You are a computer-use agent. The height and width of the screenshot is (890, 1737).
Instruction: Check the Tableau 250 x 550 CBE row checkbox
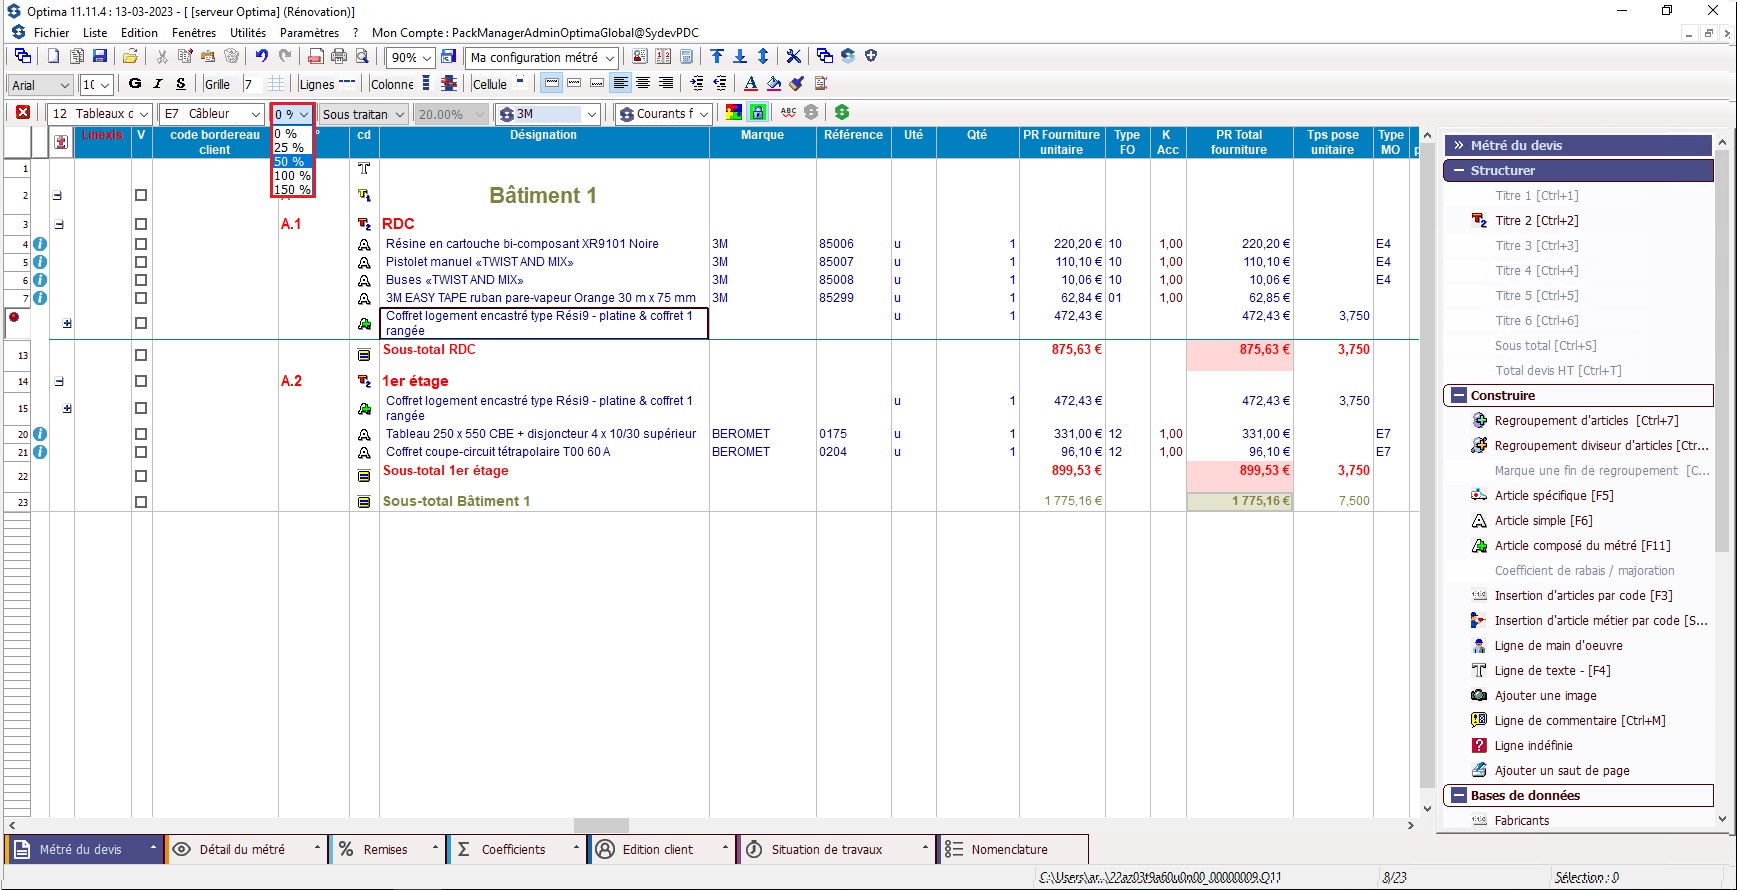click(x=141, y=434)
